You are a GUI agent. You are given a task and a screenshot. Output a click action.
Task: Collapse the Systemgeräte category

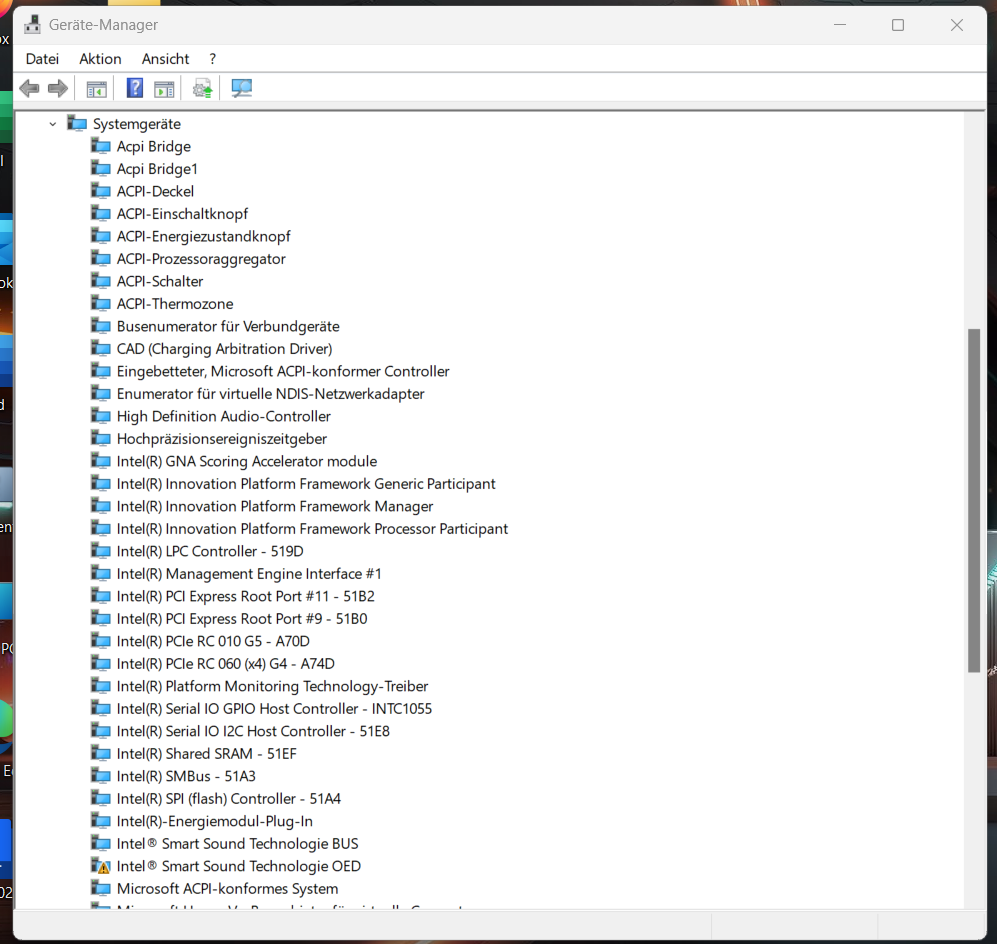click(53, 123)
